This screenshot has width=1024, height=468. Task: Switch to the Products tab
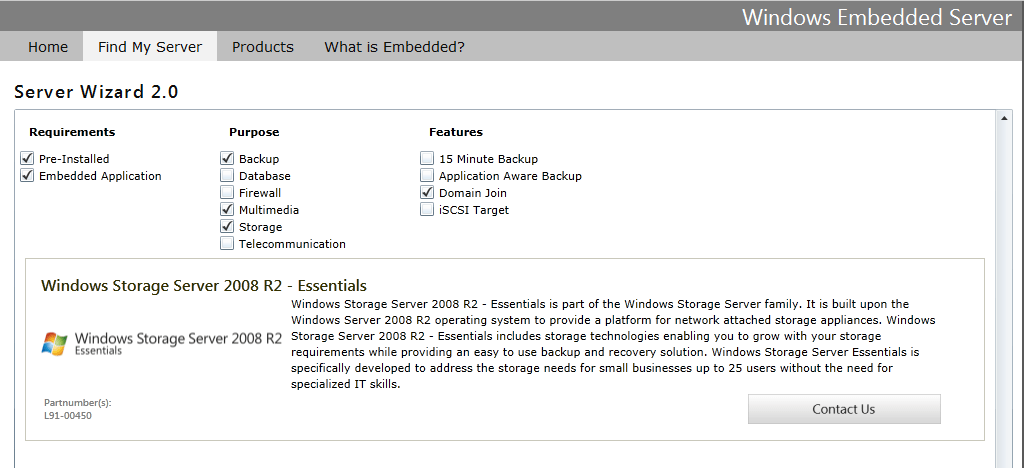coord(263,47)
